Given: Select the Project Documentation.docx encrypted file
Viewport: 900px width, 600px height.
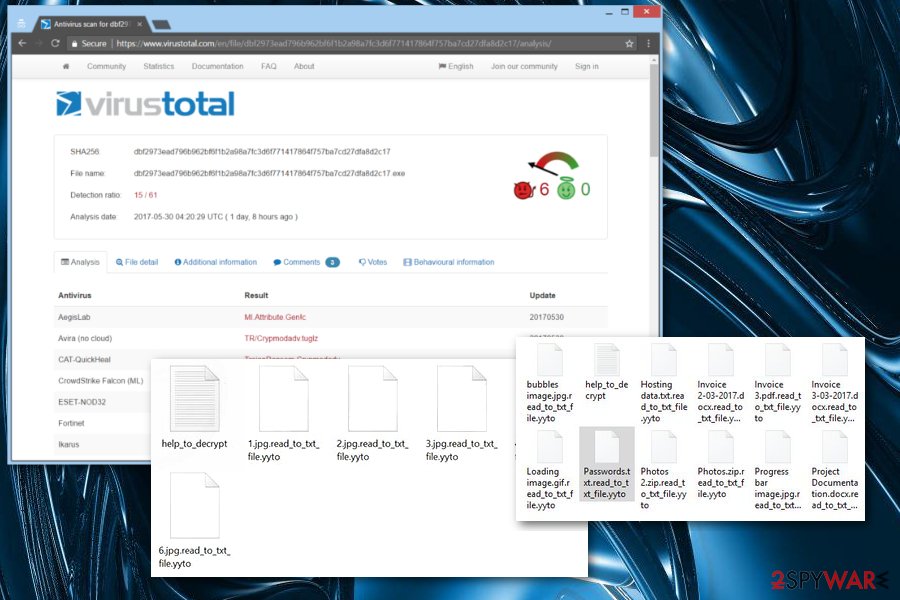Looking at the screenshot, I should click(835, 470).
